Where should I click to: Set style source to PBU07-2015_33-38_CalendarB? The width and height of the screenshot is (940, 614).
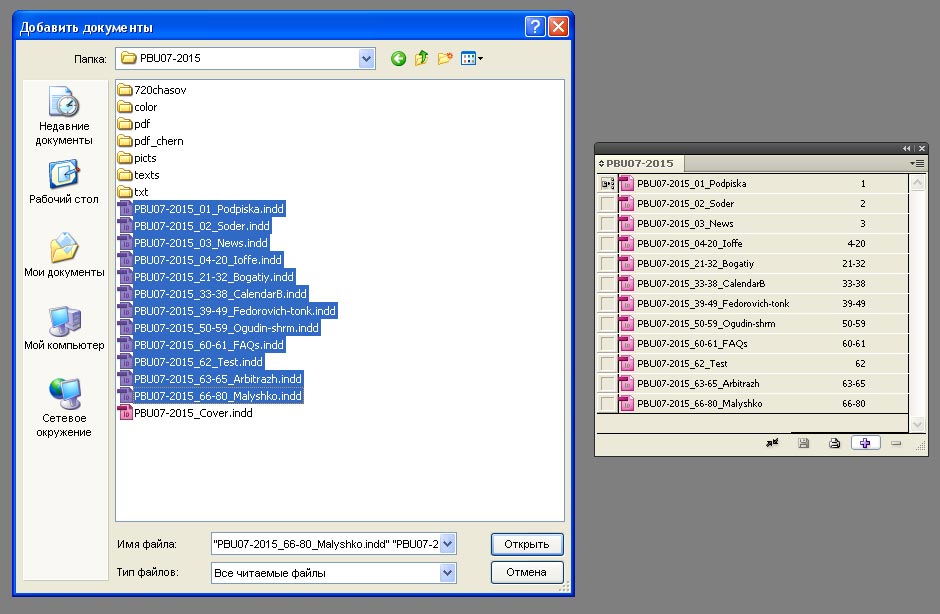[607, 284]
